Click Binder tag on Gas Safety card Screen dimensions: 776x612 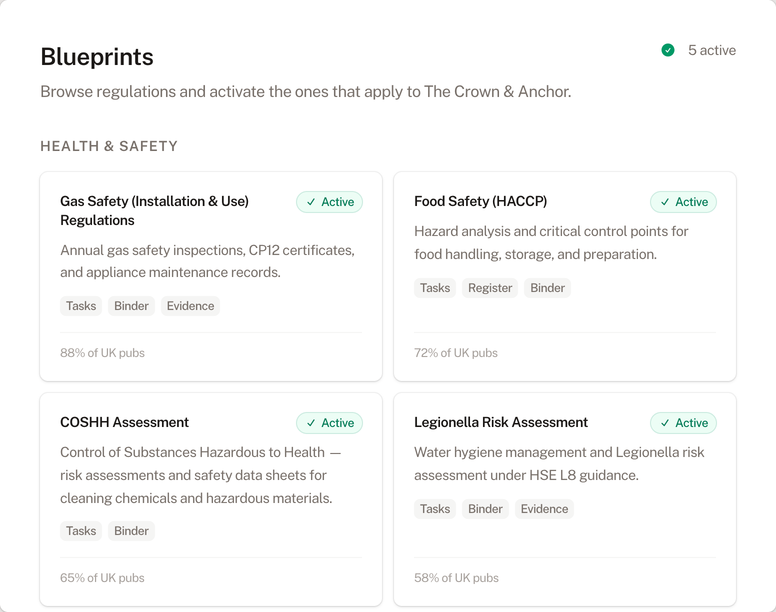pos(131,306)
